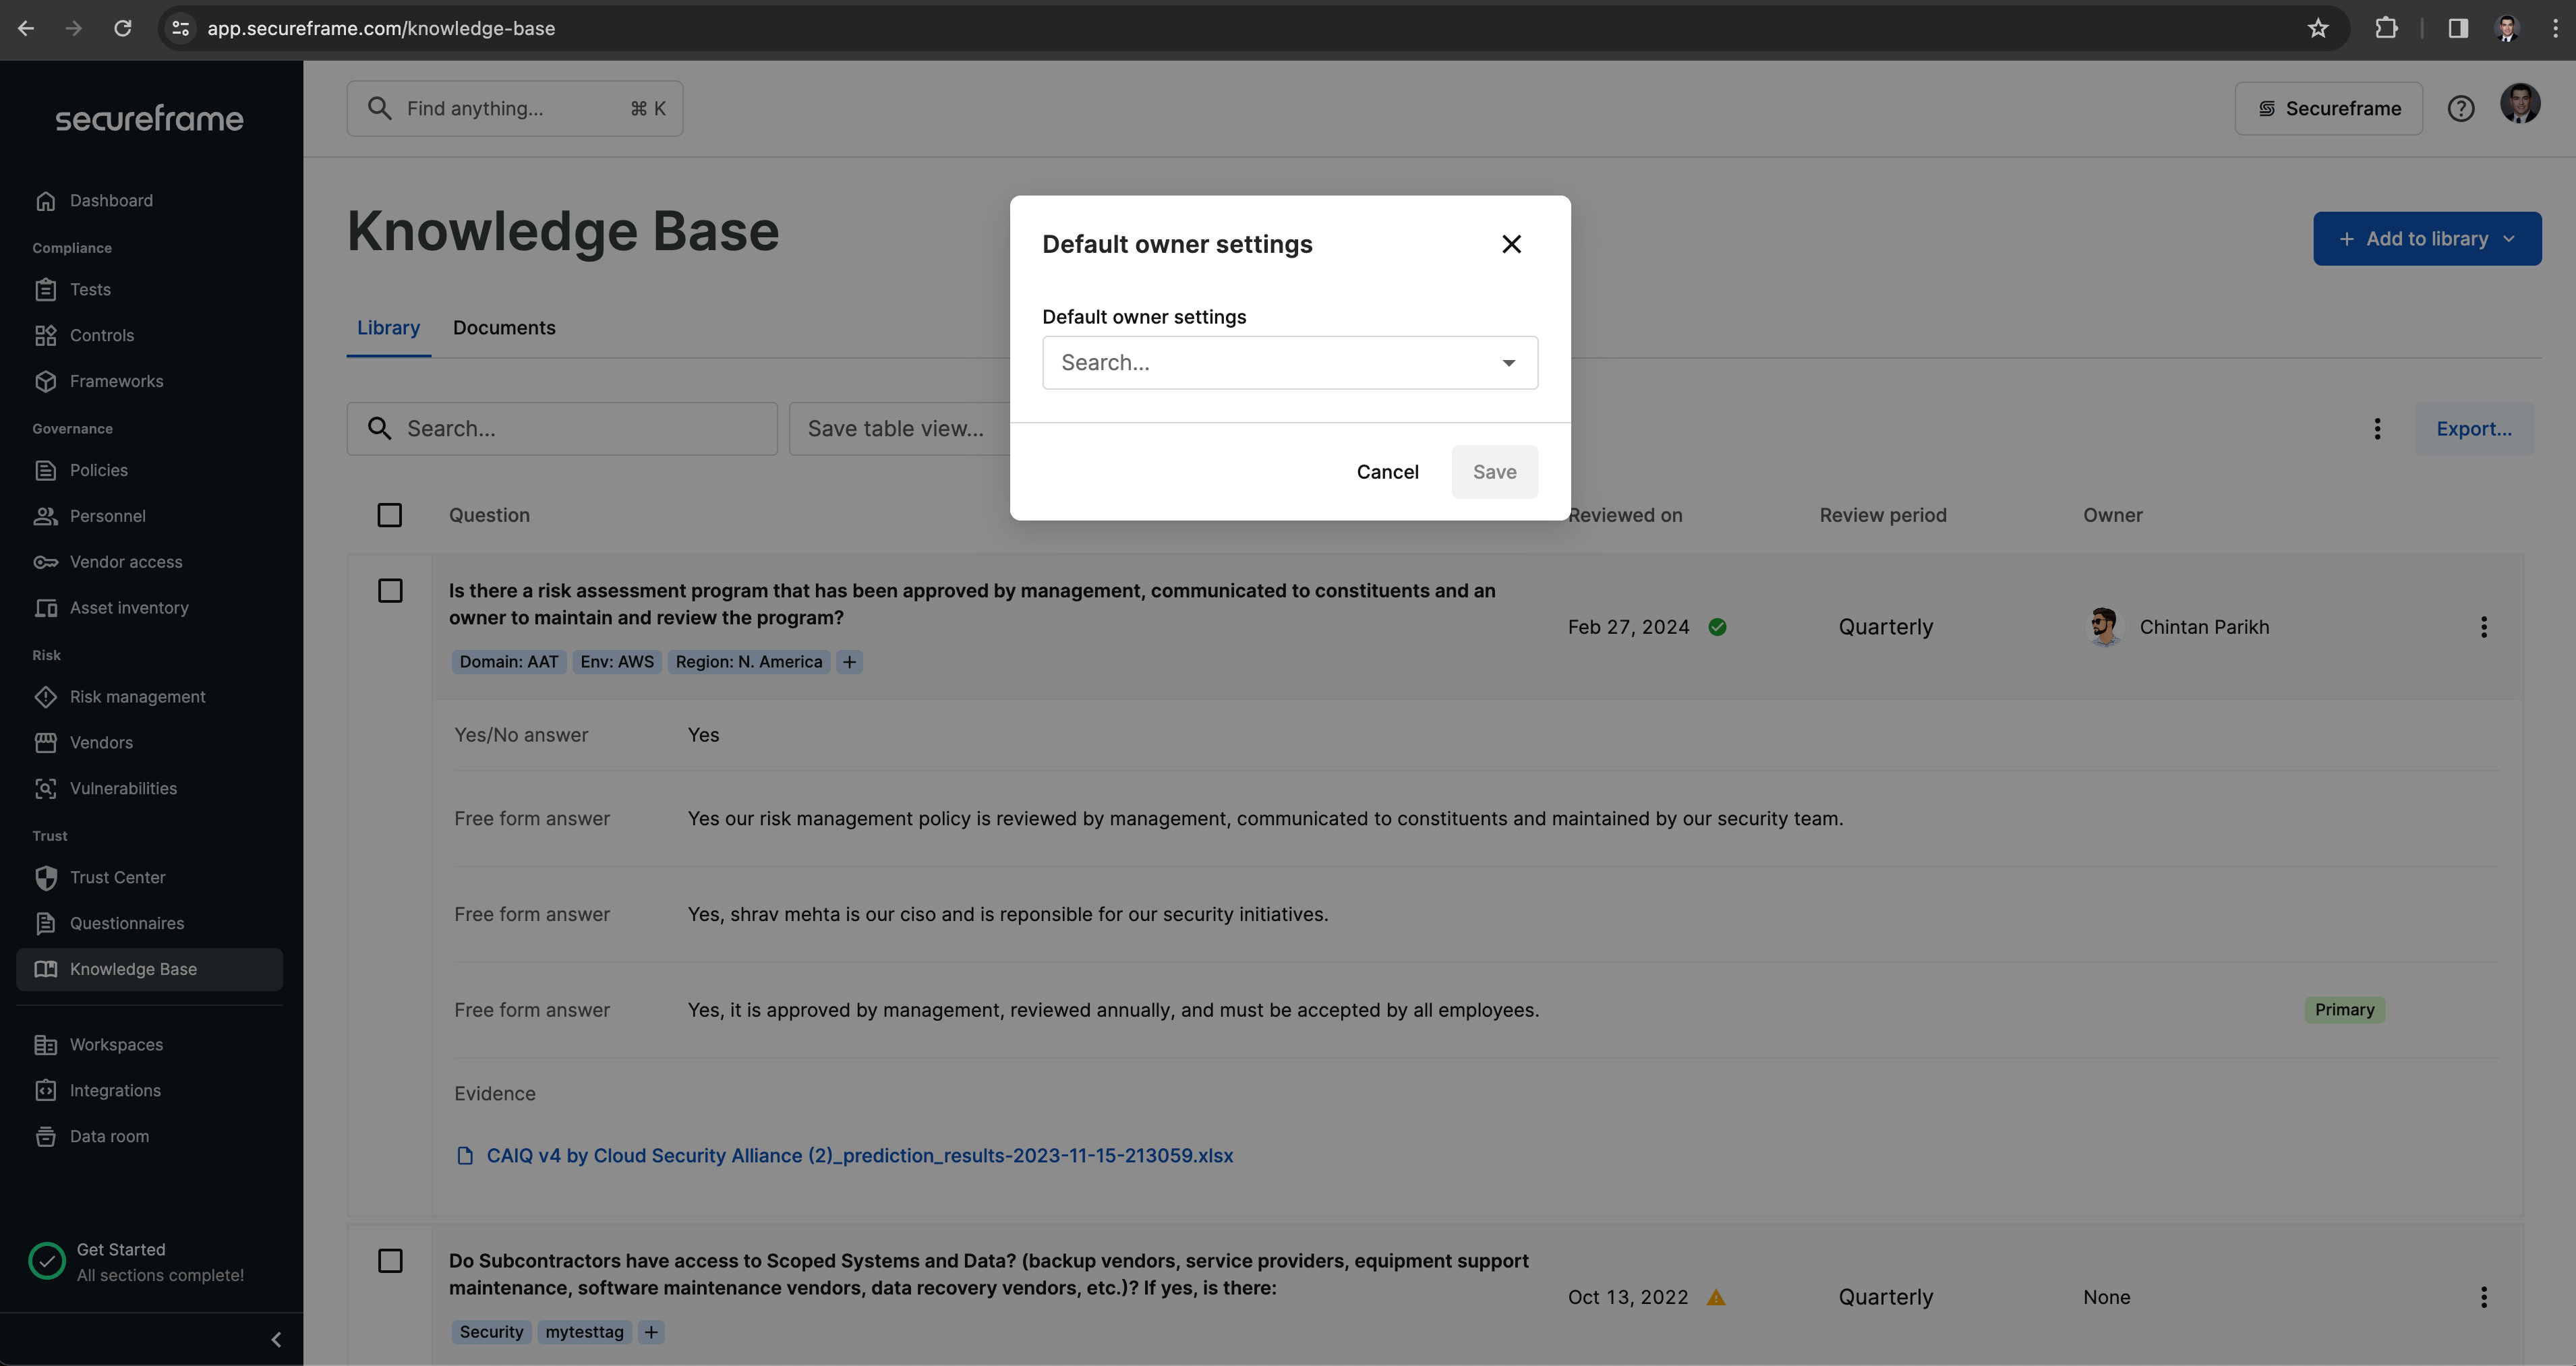The height and width of the screenshot is (1366, 2576).
Task: Reload the page in the browser
Action: 122,29
